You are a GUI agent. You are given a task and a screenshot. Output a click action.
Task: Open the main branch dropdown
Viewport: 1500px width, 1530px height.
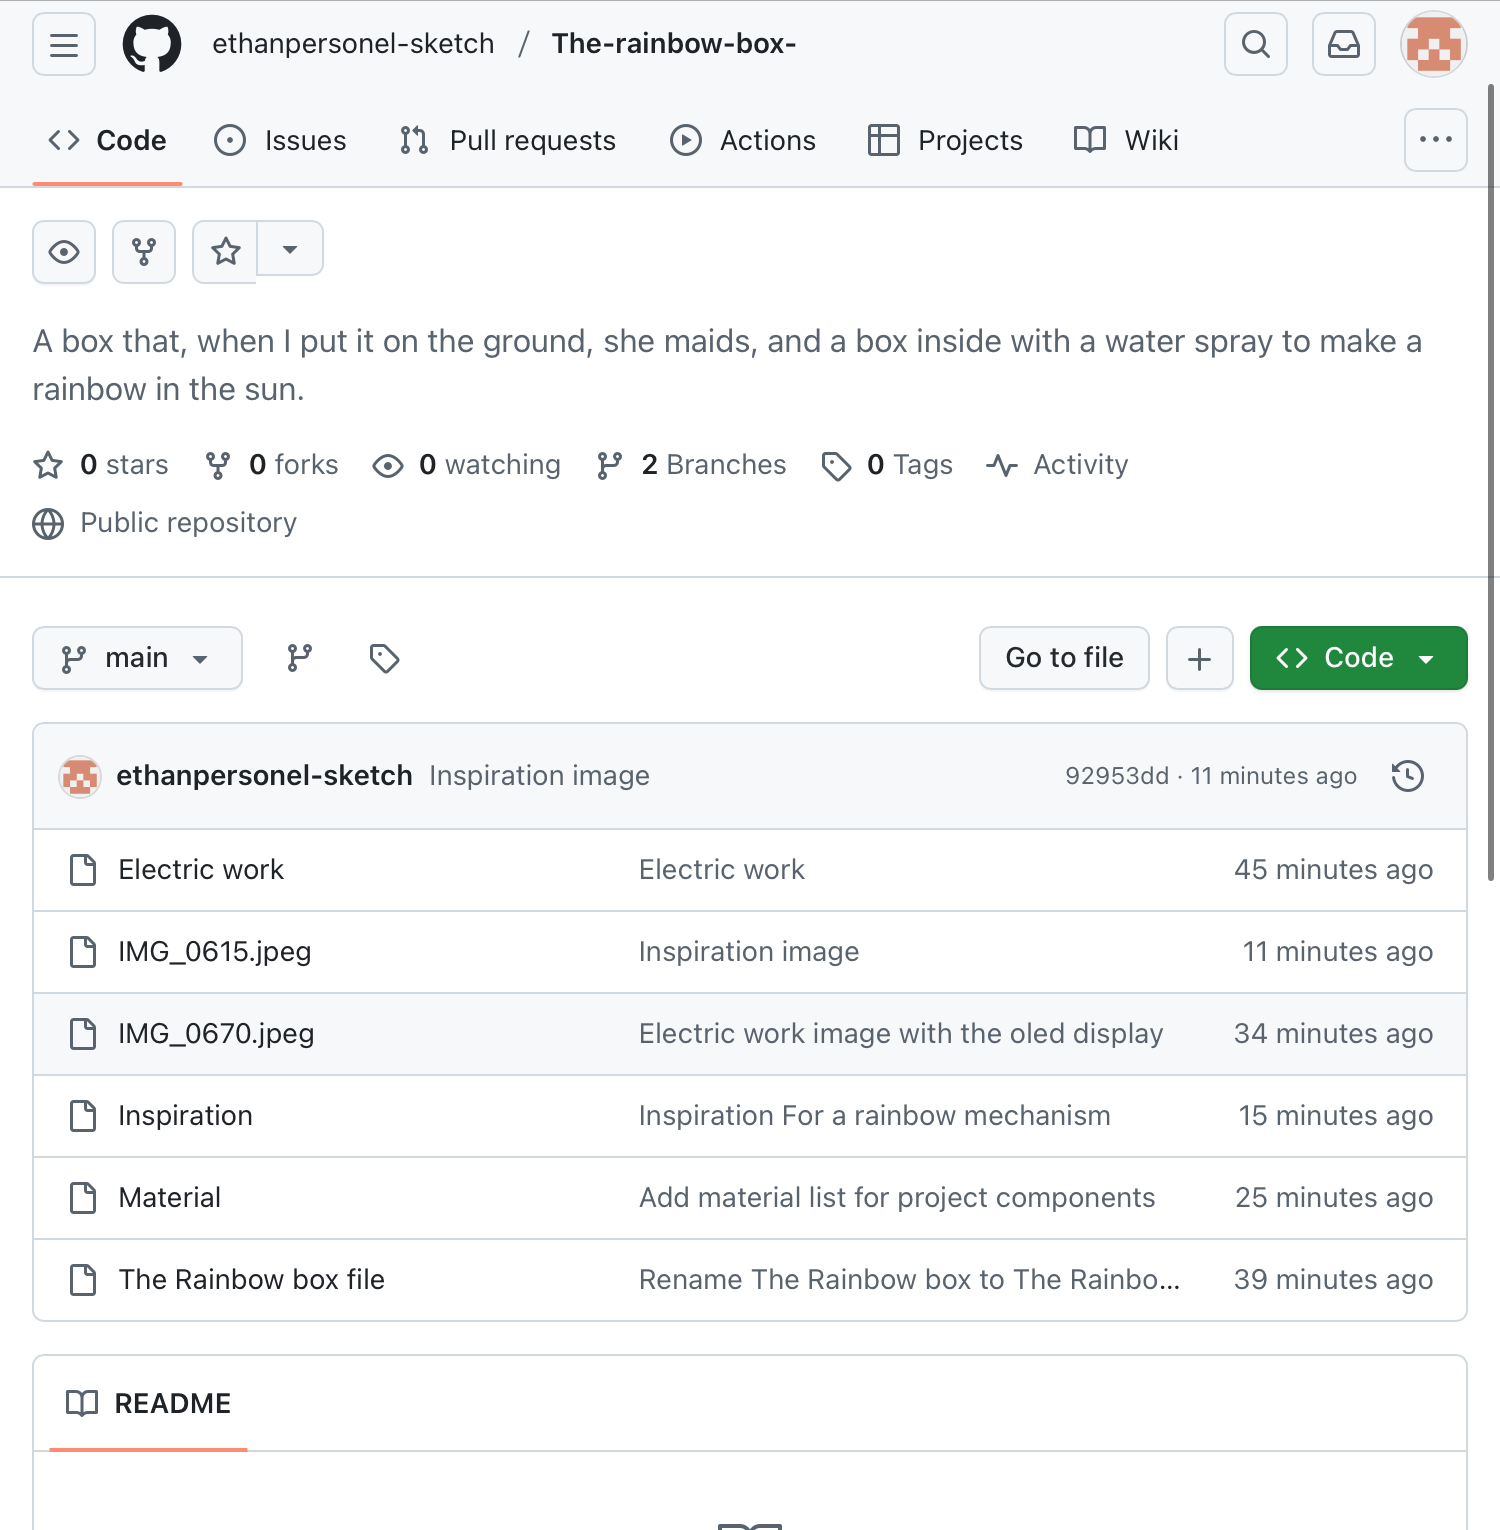[137, 658]
